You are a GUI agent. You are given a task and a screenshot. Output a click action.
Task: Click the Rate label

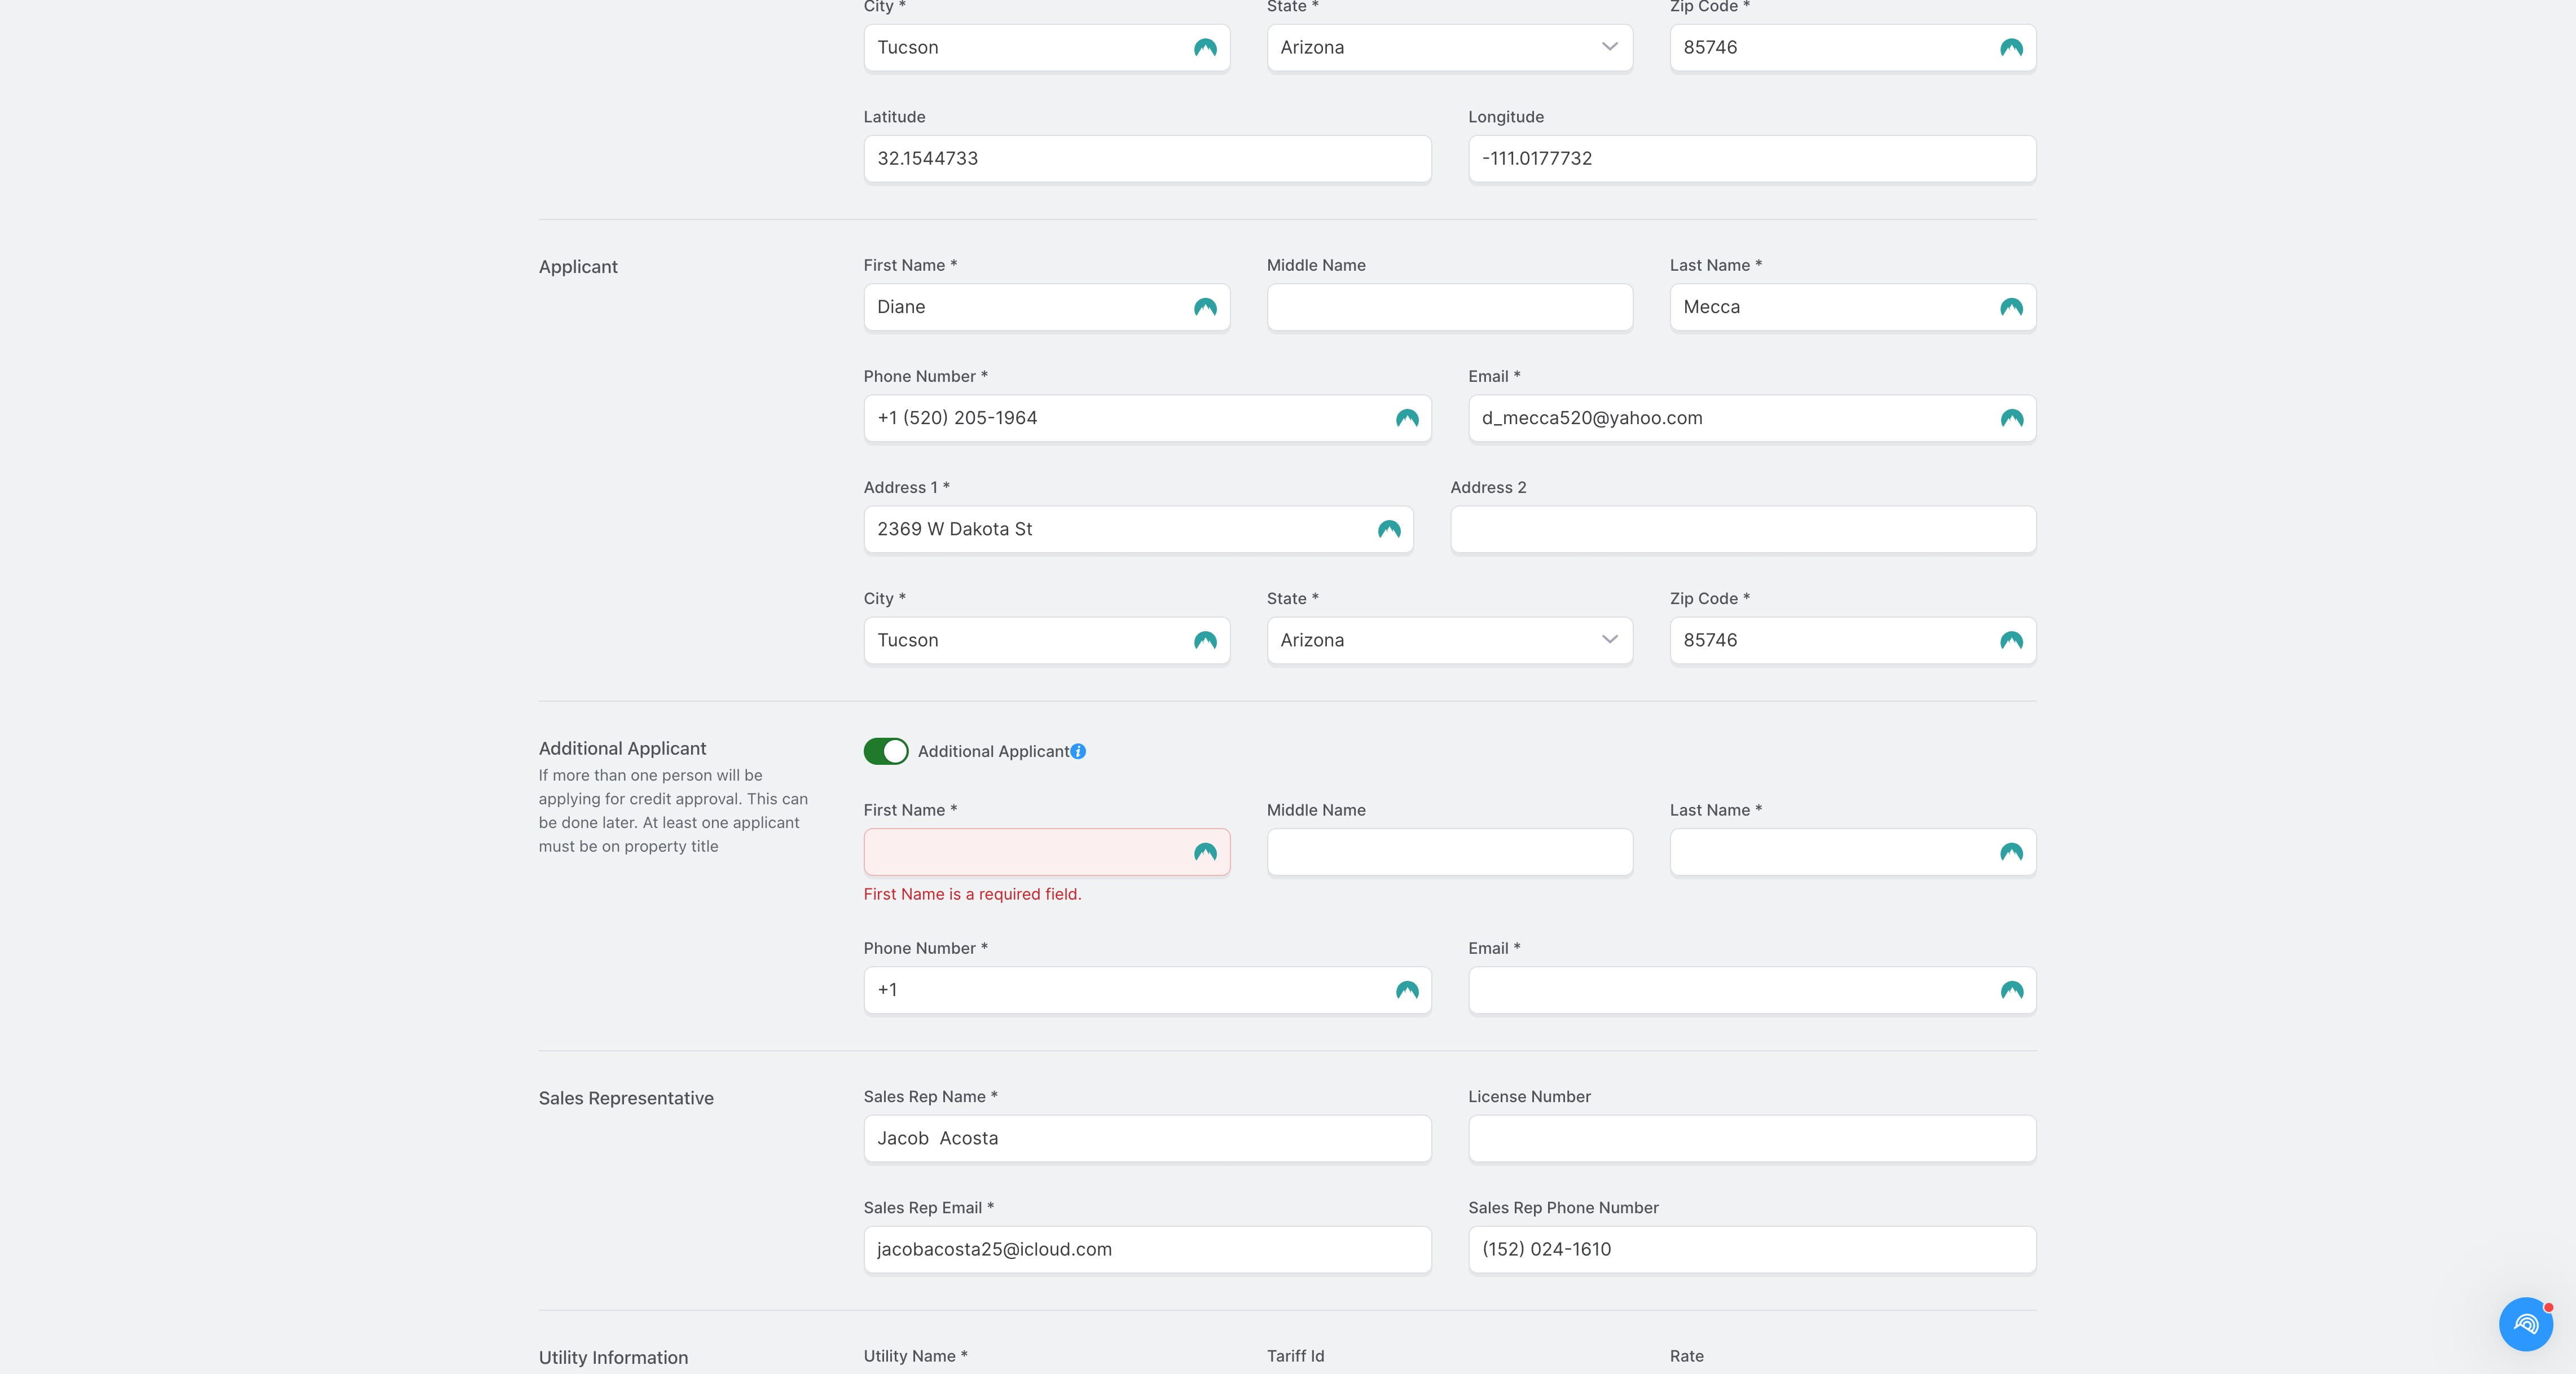(1686, 1356)
